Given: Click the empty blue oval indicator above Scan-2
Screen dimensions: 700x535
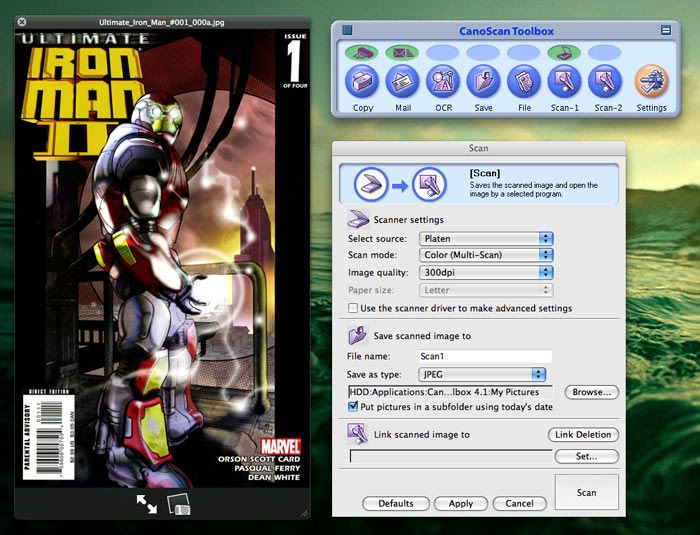Looking at the screenshot, I should point(605,53).
